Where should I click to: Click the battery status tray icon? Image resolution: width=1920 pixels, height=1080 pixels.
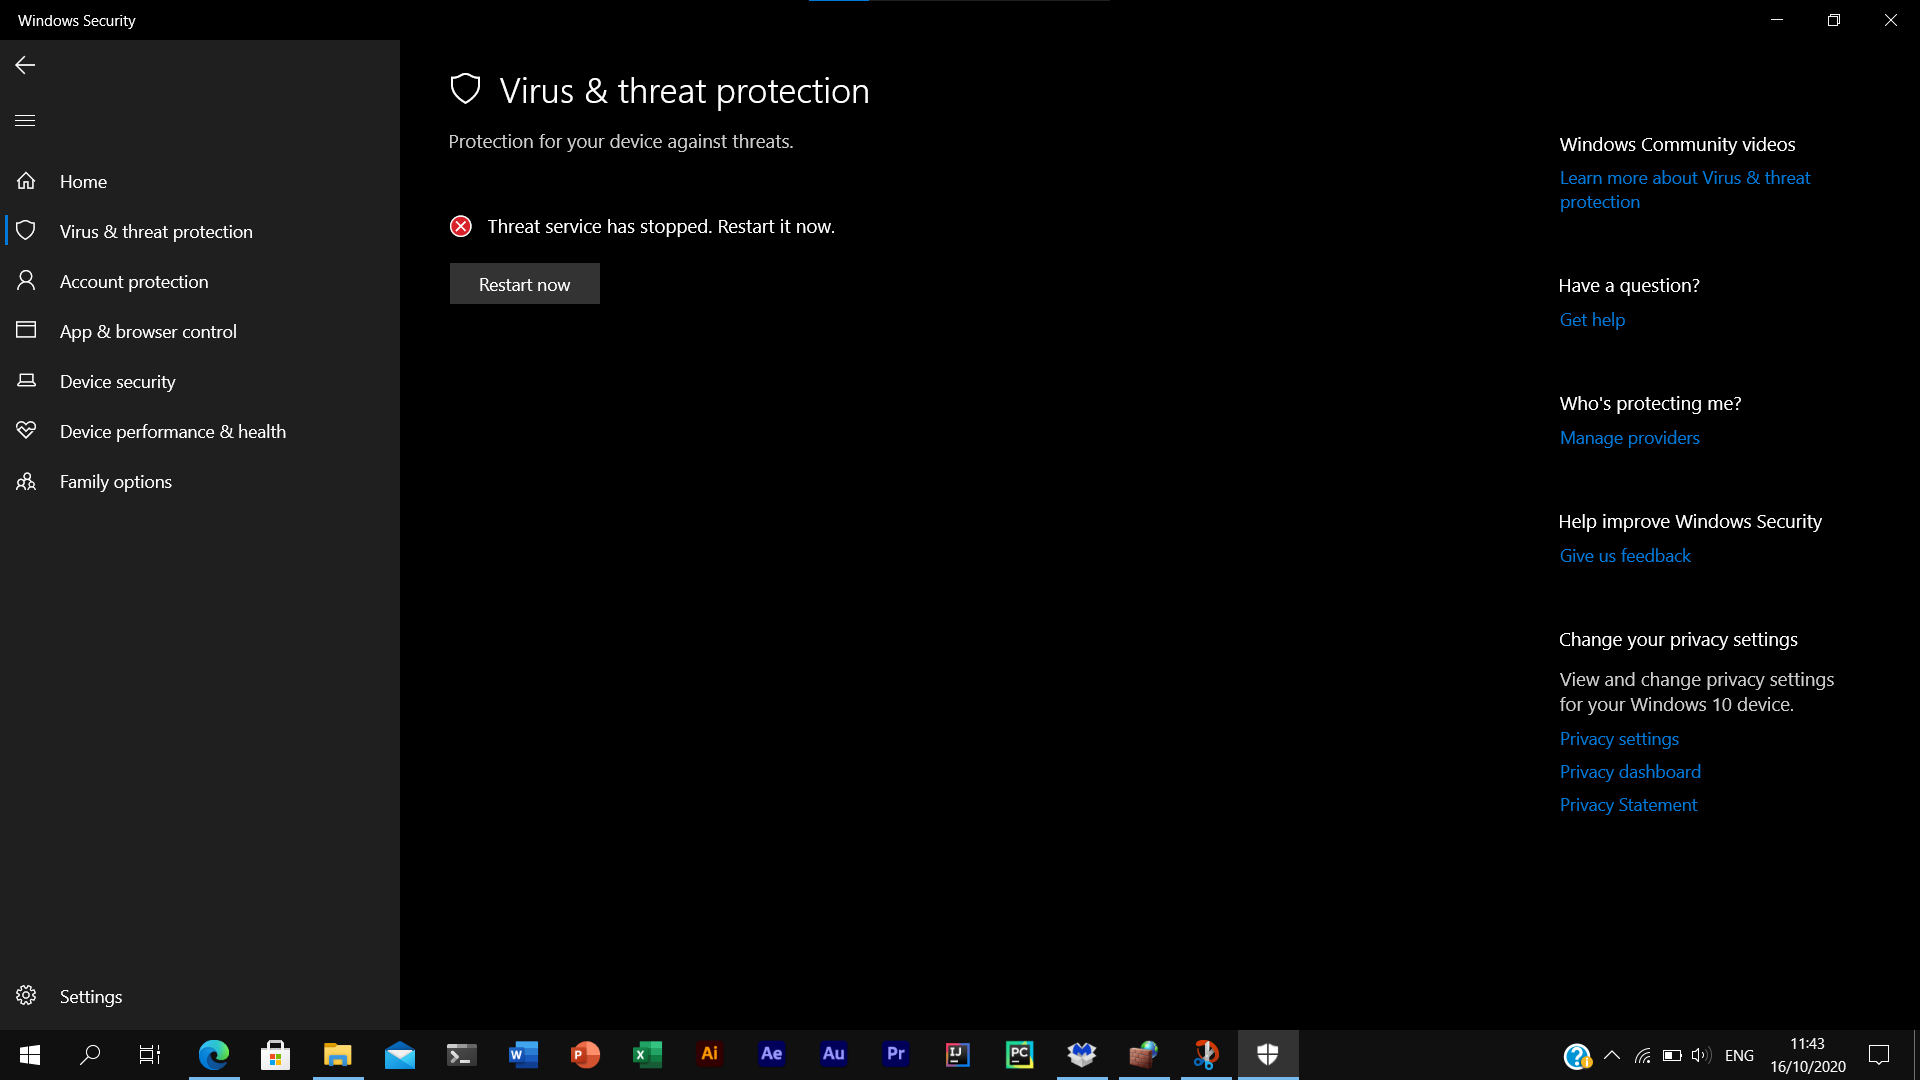tap(1671, 1055)
